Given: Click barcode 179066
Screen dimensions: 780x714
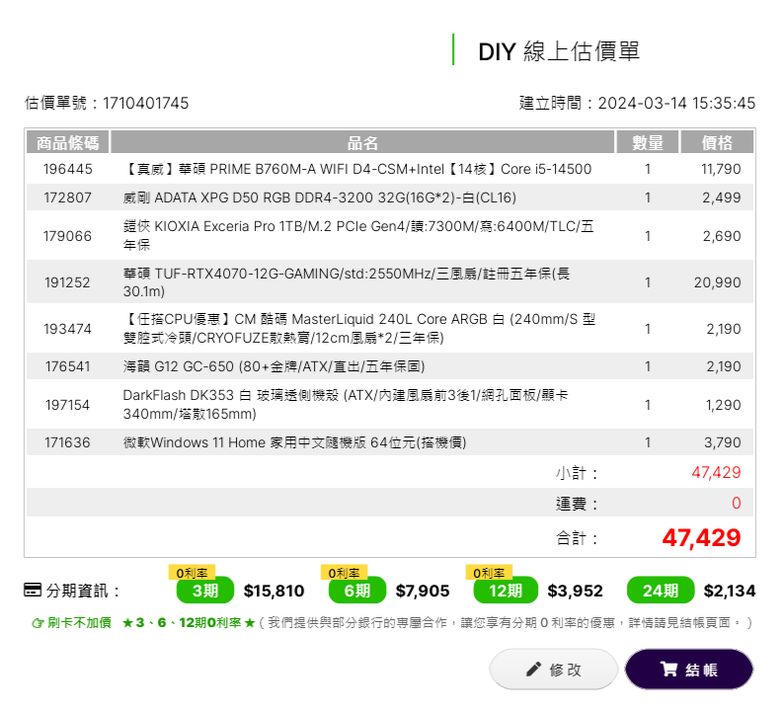Looking at the screenshot, I should (x=68, y=236).
